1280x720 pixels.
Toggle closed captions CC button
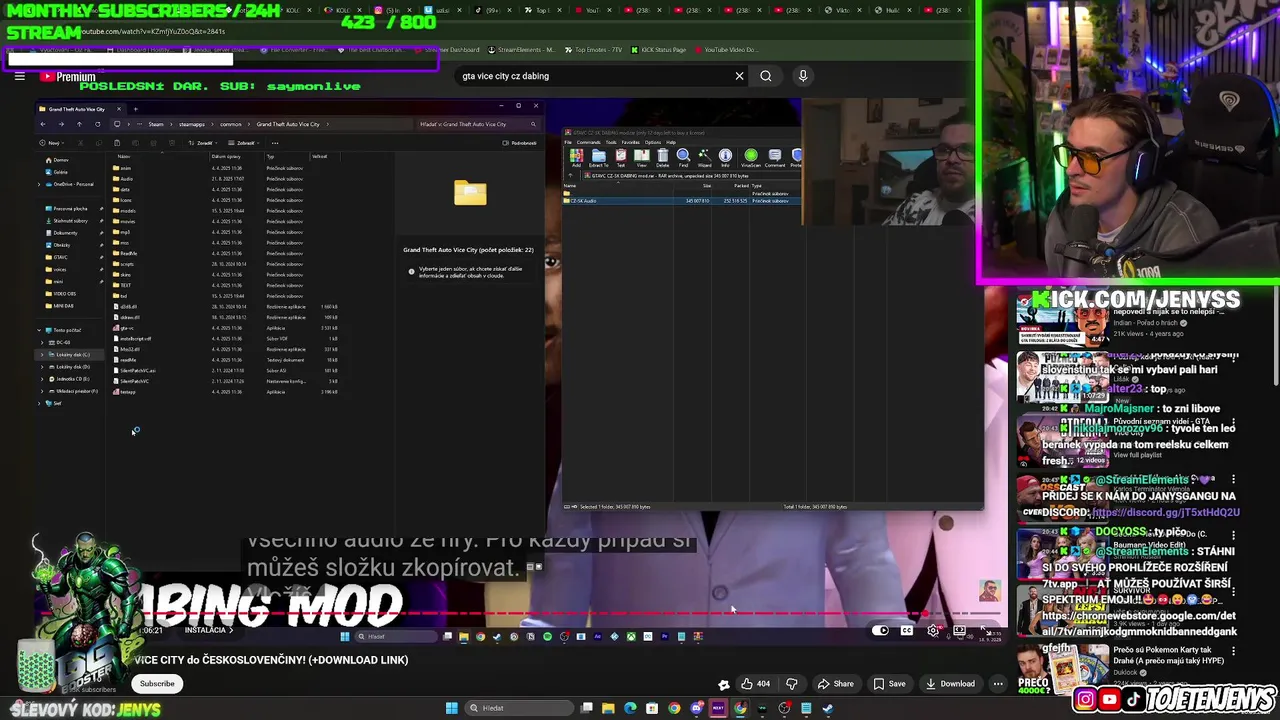pos(906,630)
